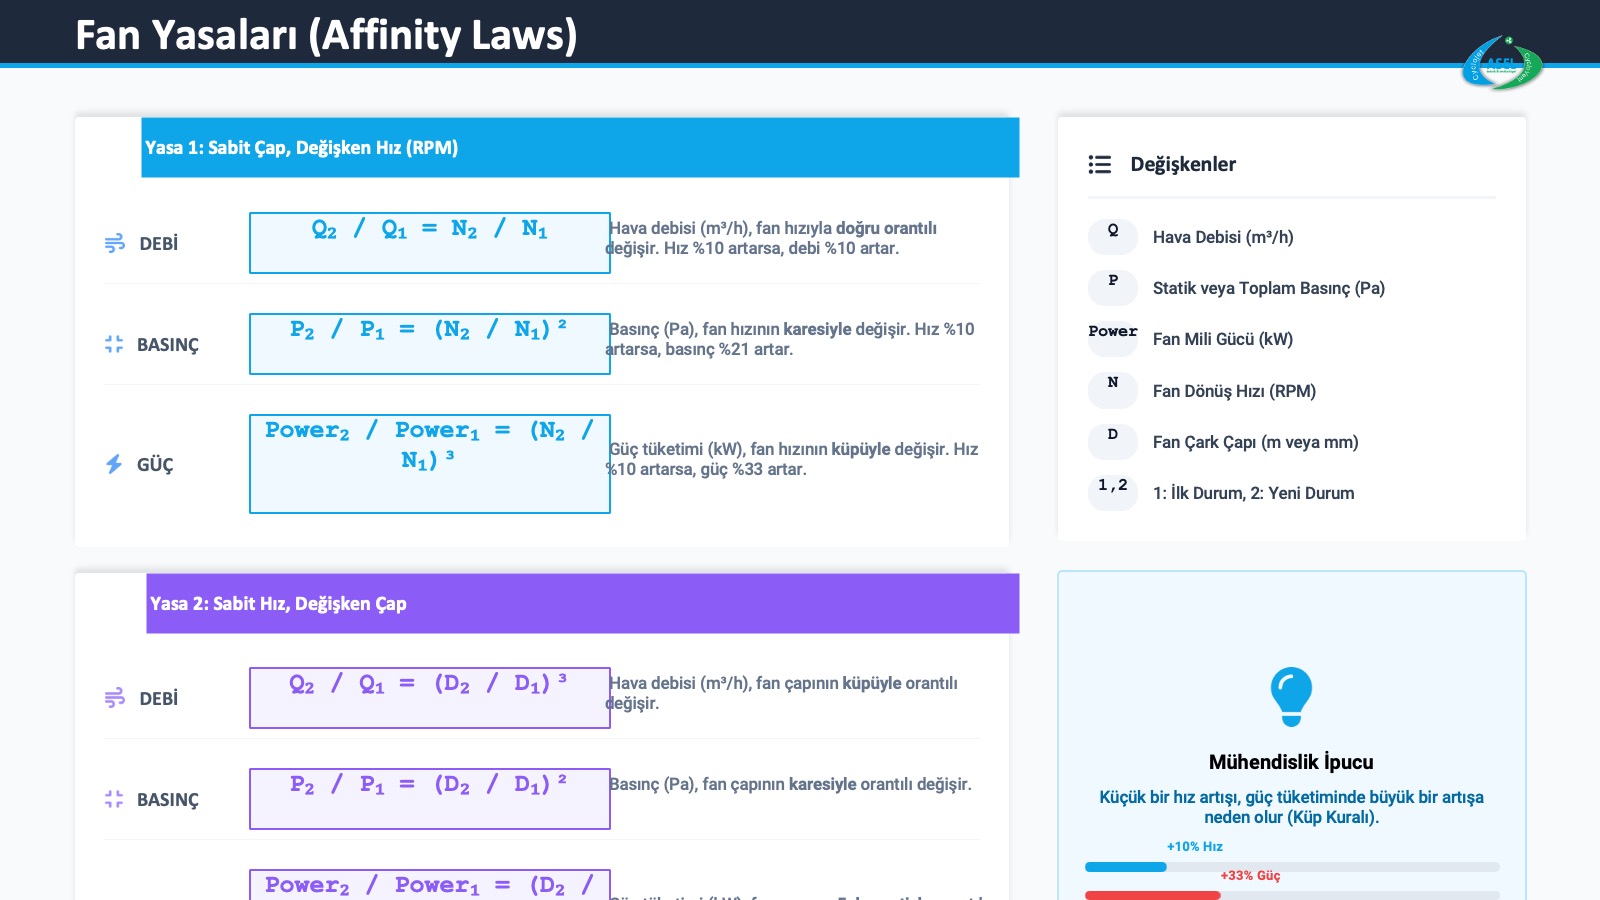Click the red +33% Güç progress bar
1600x900 pixels.
1152,895
